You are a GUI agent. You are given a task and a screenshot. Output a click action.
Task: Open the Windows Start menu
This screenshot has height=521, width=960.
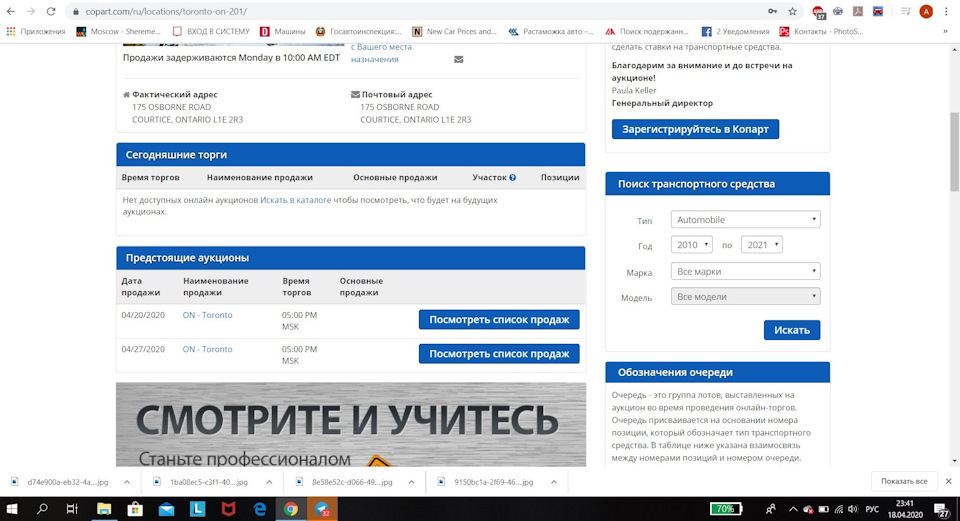click(12, 509)
